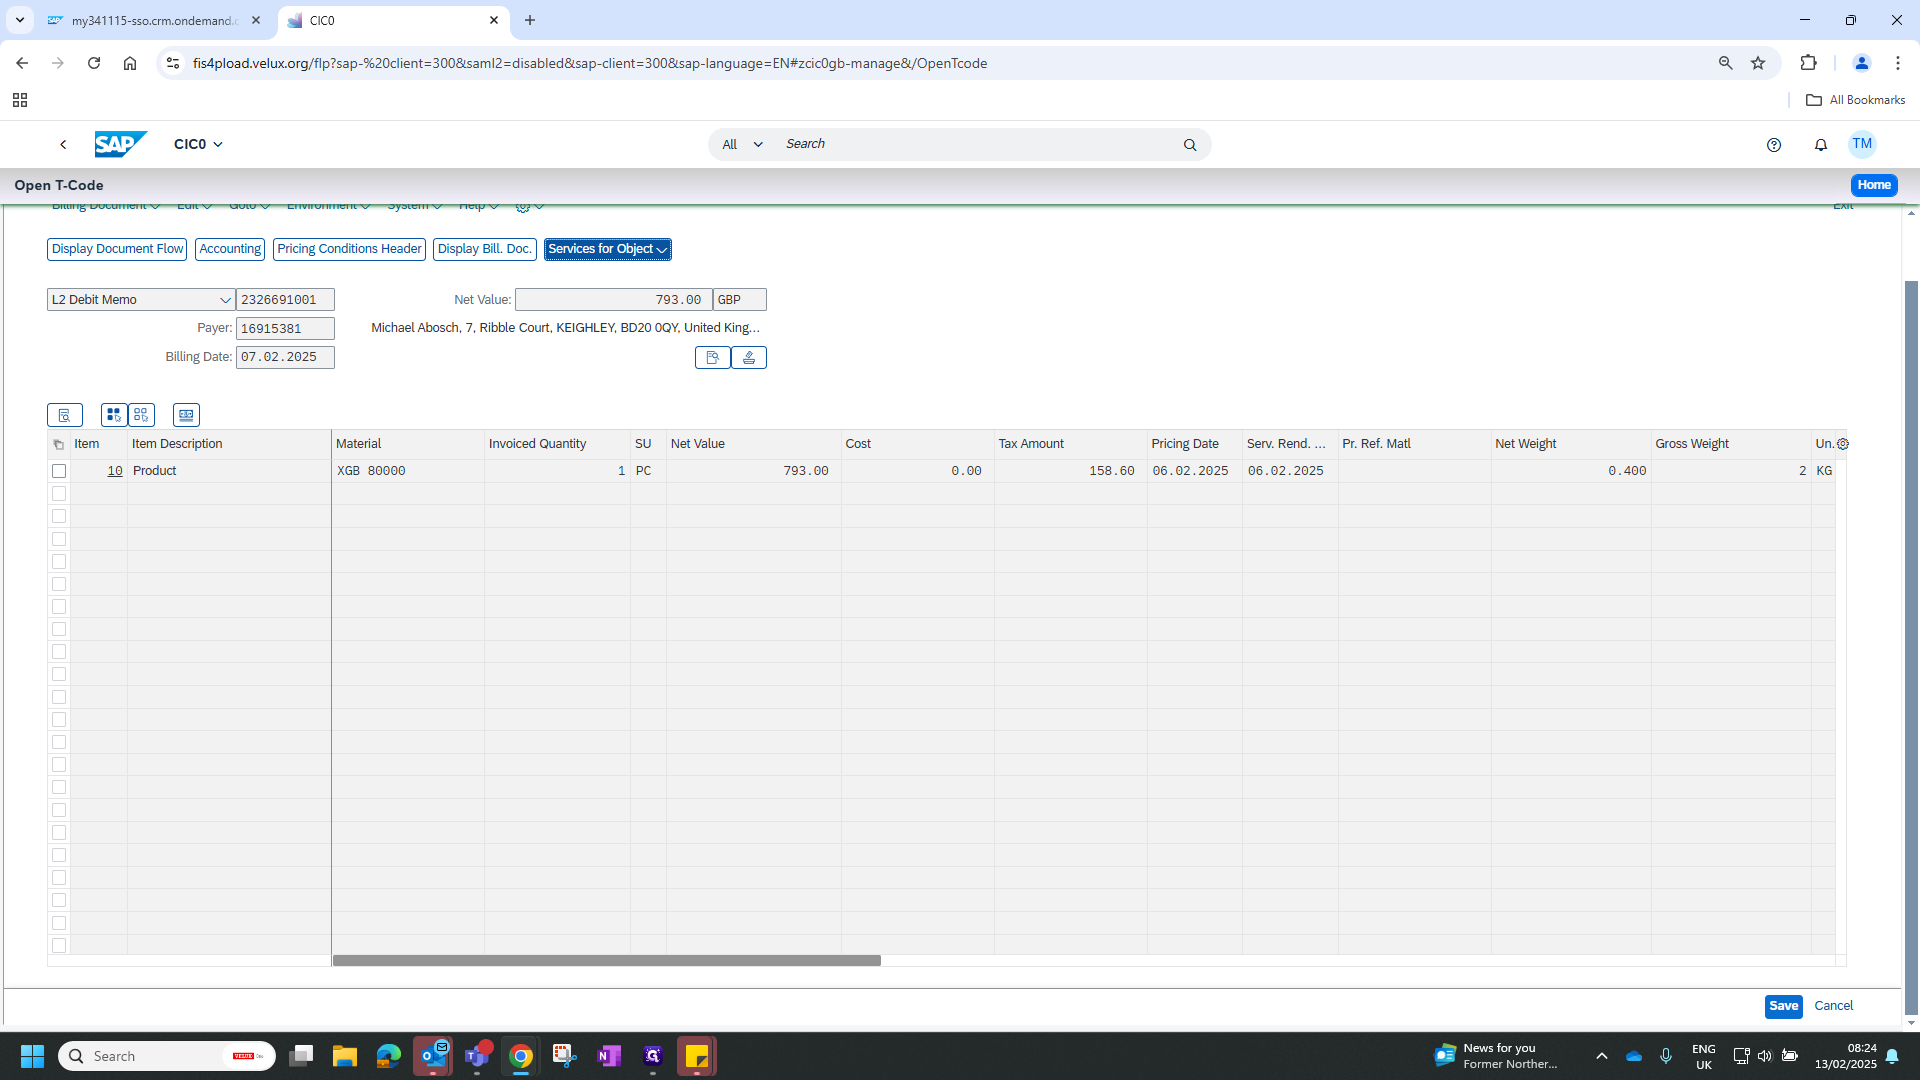Click the Payer number field
This screenshot has width=1920, height=1080.
(285, 329)
